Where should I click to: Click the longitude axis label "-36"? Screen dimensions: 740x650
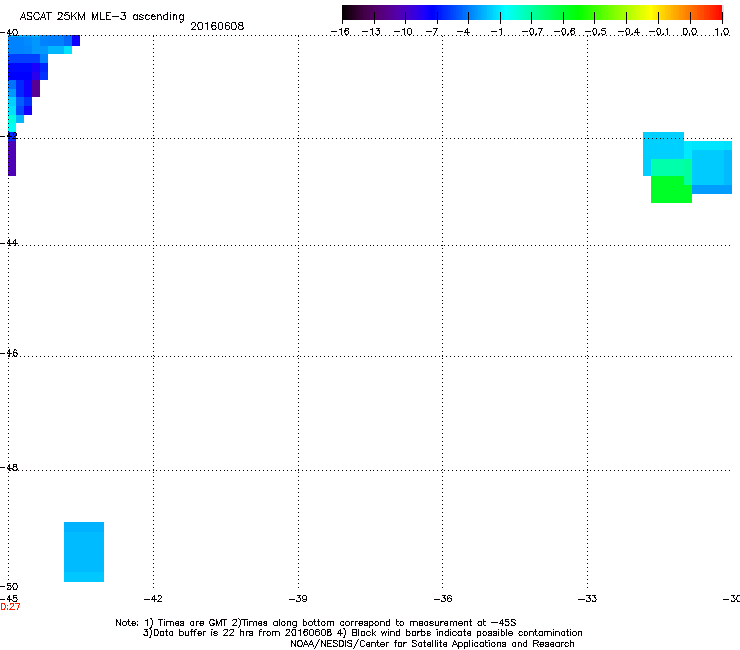click(x=443, y=599)
